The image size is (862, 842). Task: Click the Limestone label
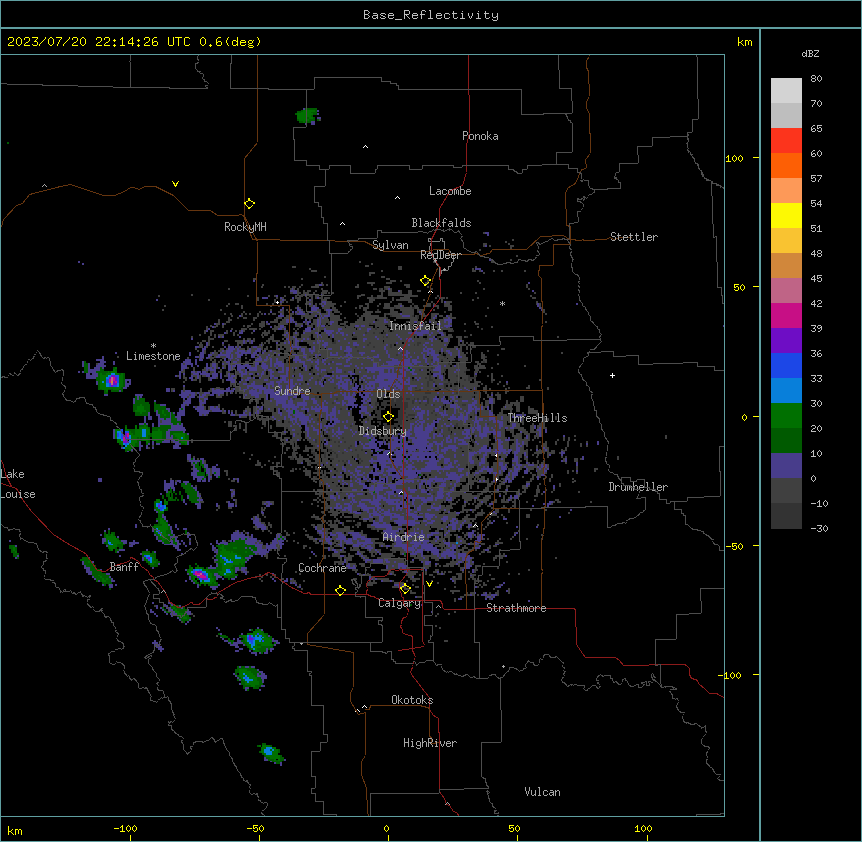pyautogui.click(x=153, y=356)
